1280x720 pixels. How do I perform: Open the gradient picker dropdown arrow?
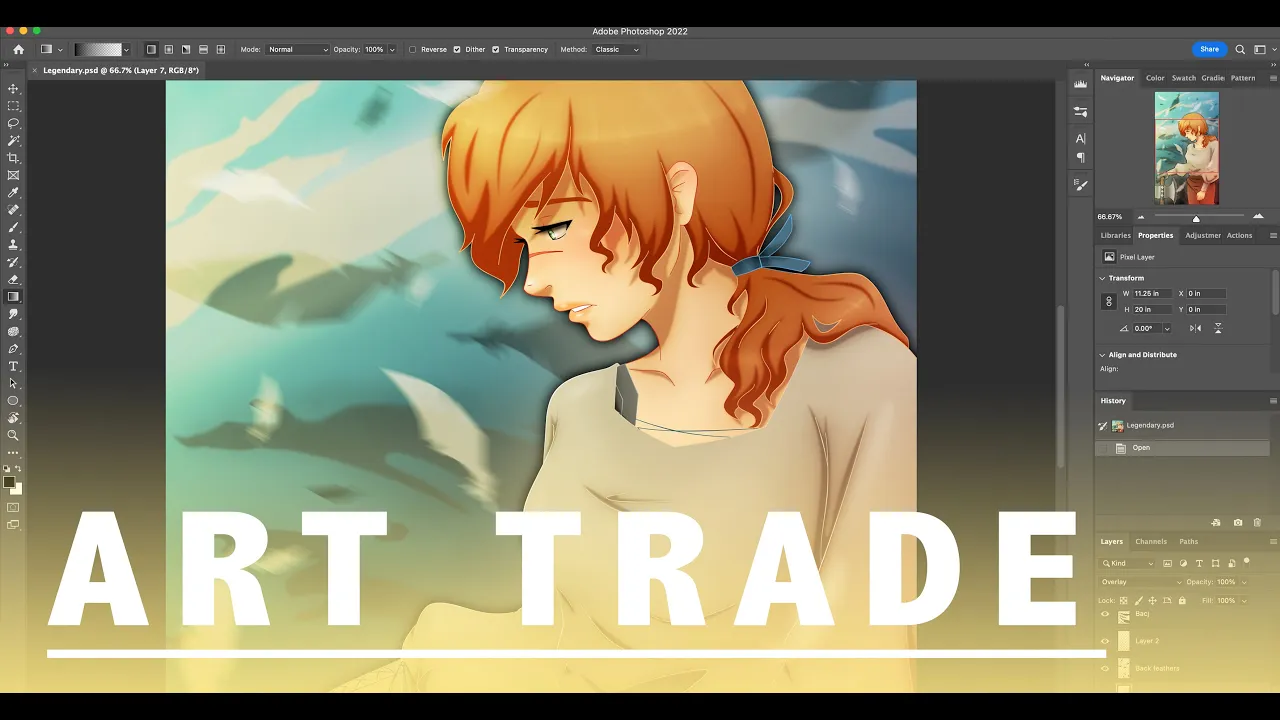tap(126, 49)
